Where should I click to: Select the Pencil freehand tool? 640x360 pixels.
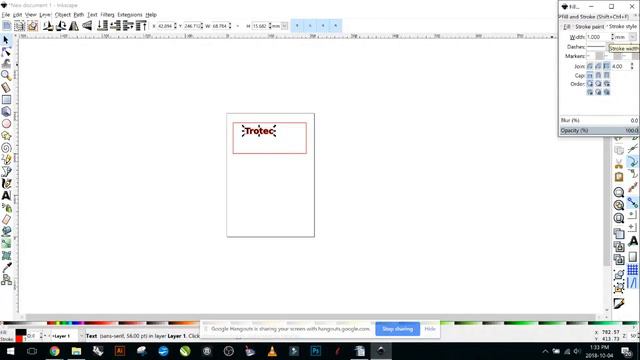pyautogui.click(x=6, y=160)
